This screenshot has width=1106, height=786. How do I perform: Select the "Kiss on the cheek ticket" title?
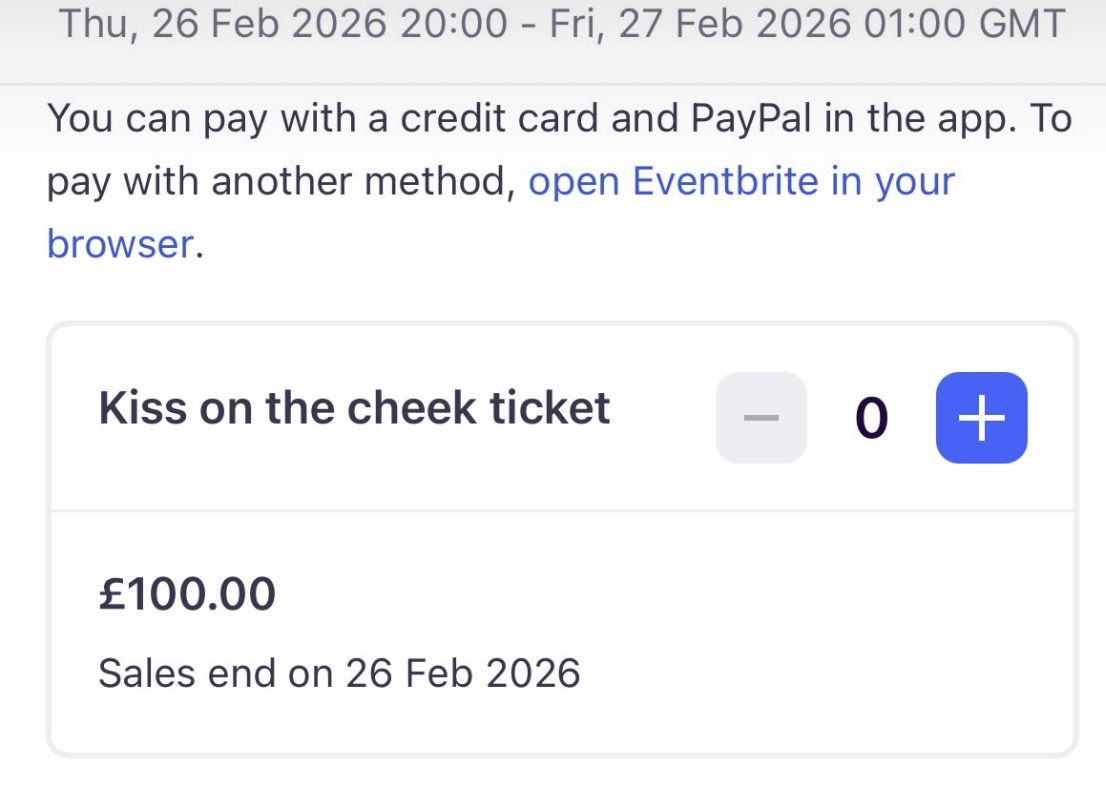354,408
